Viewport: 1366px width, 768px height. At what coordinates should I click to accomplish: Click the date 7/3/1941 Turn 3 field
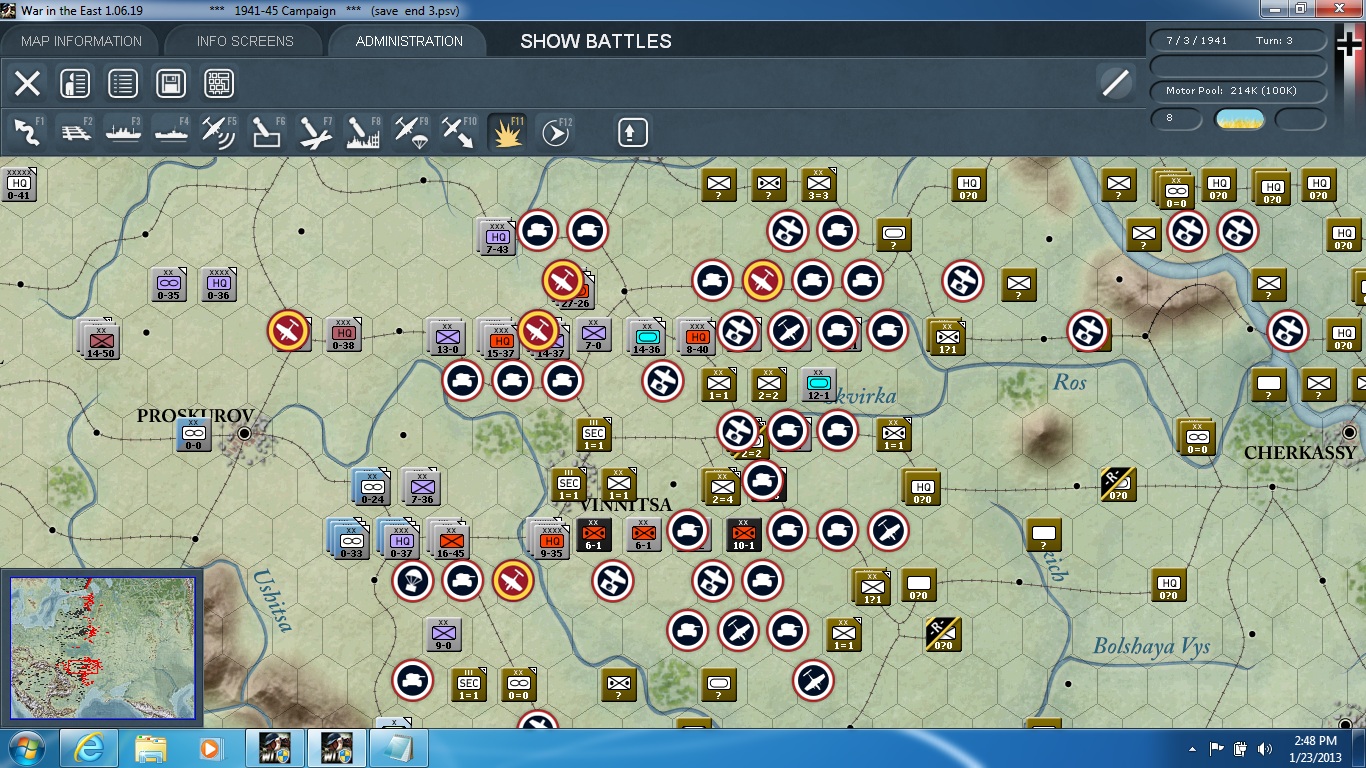(x=1240, y=41)
